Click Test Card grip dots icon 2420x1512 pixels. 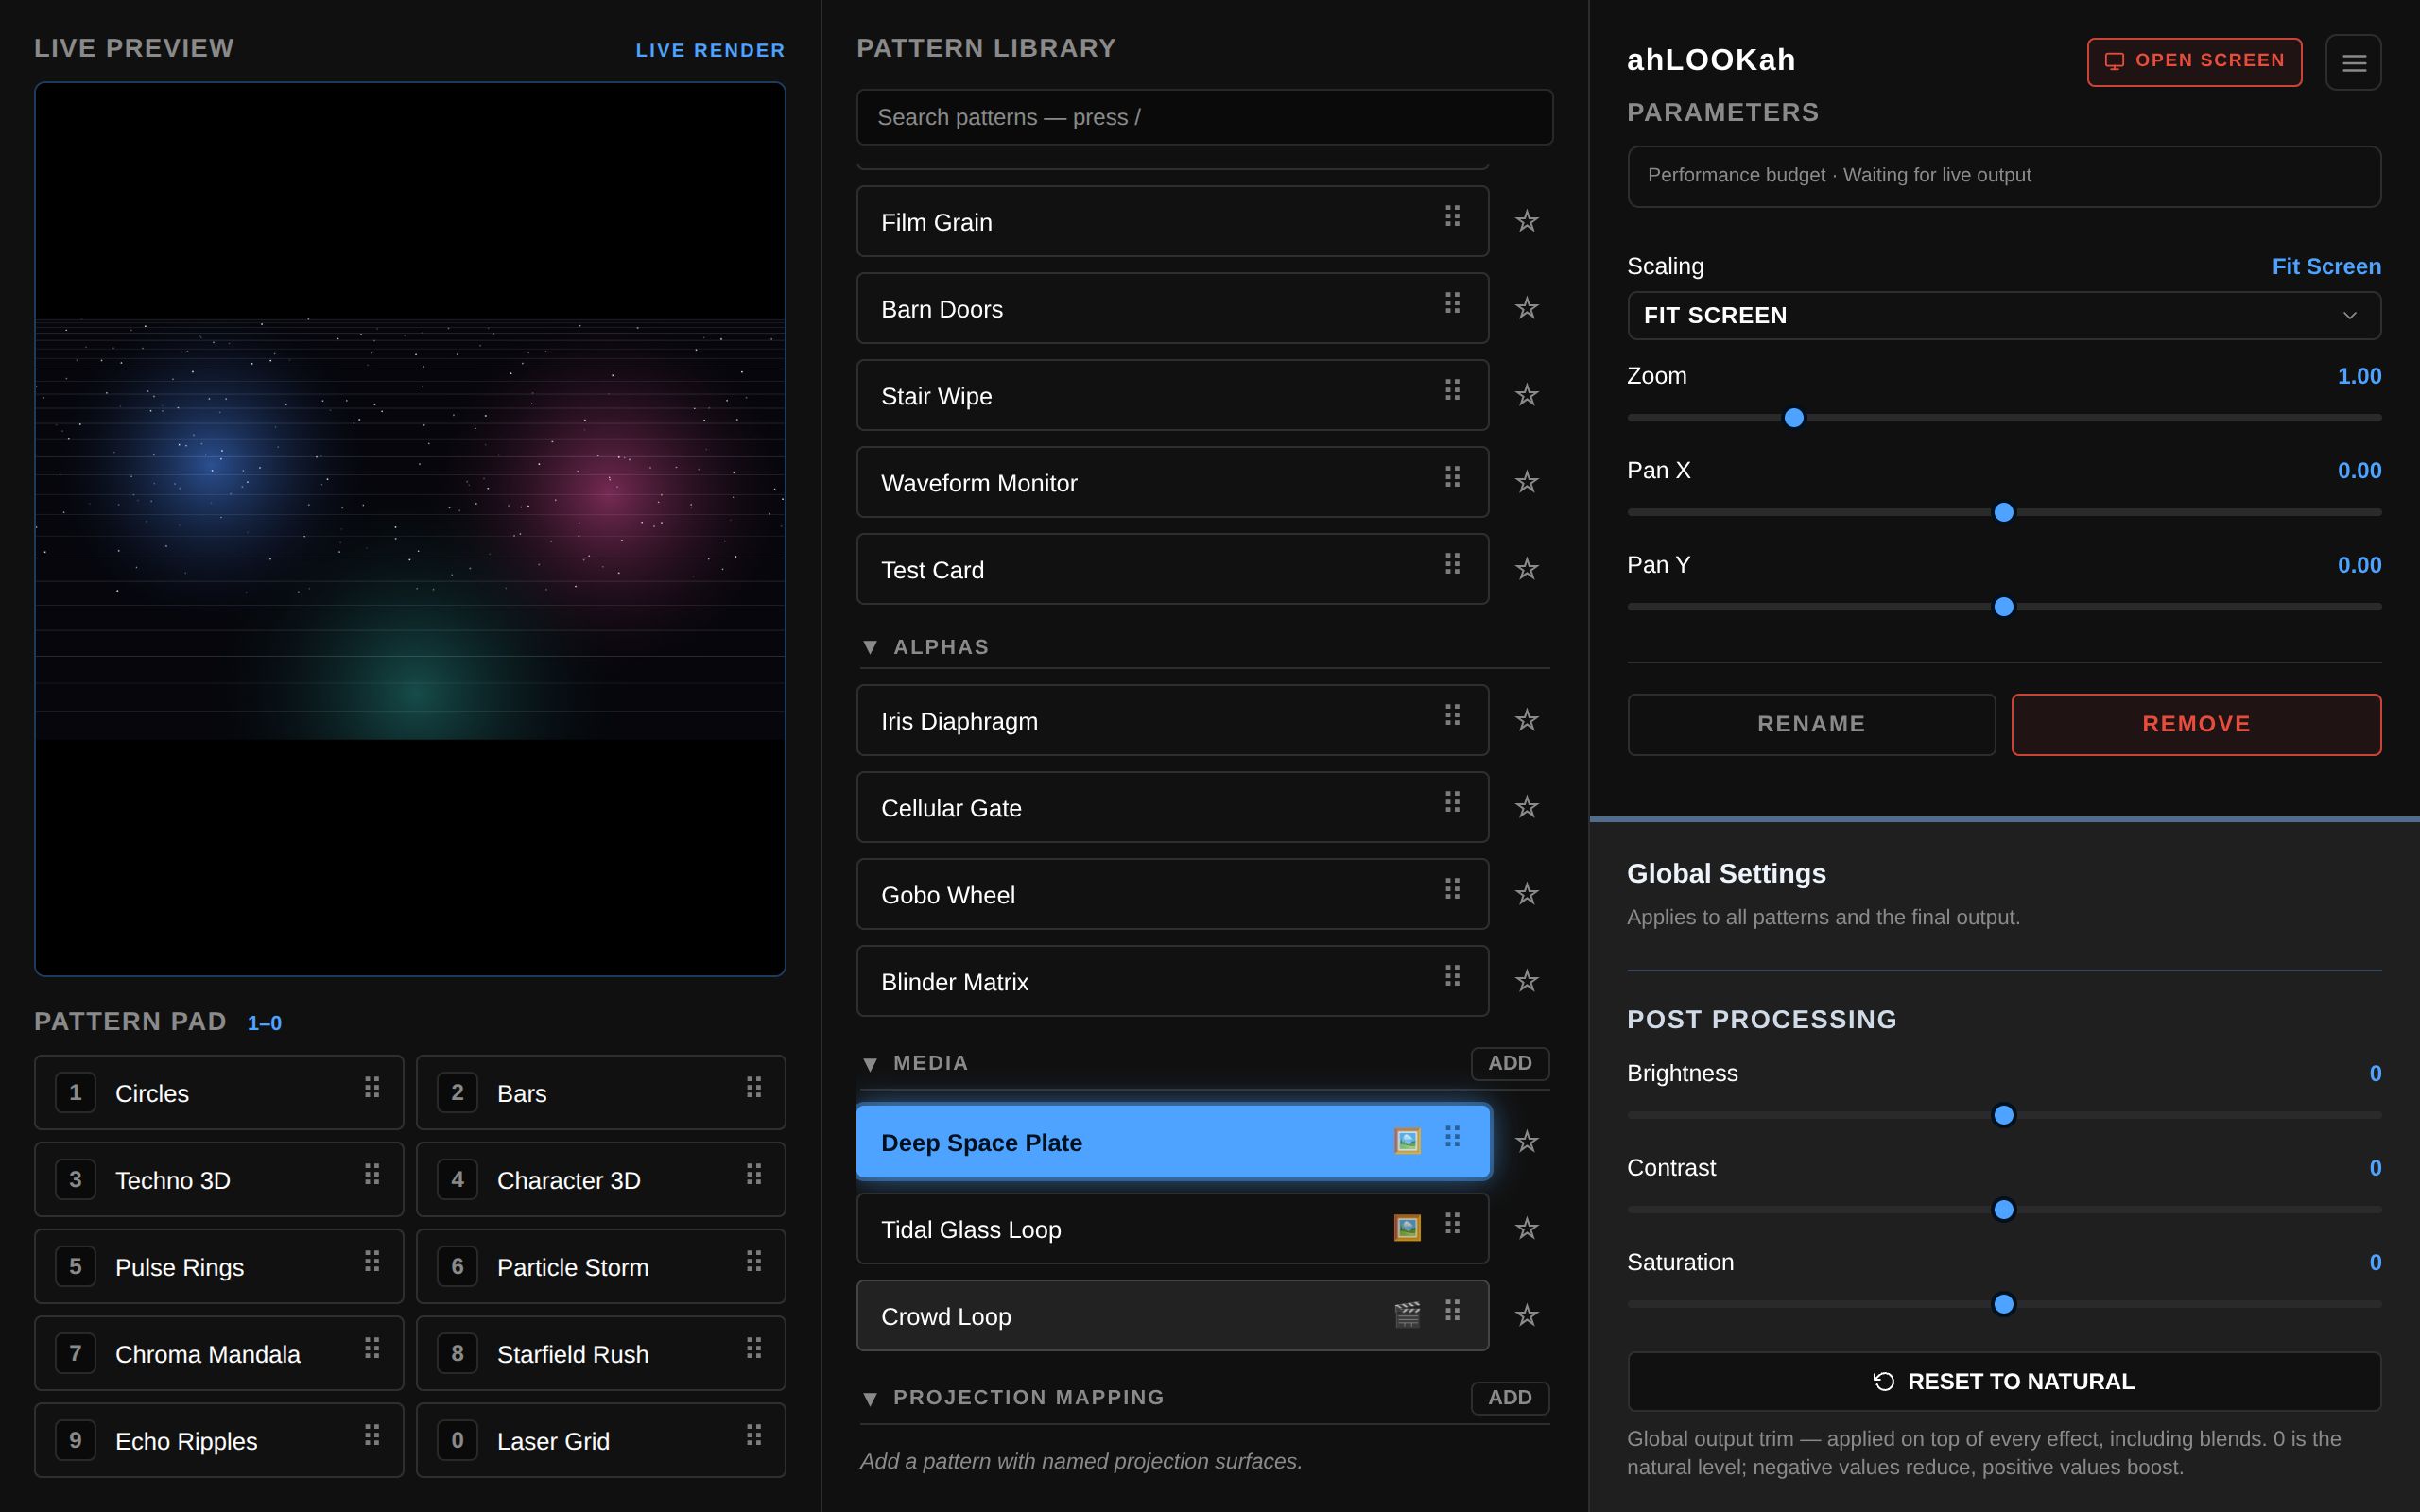click(1452, 564)
